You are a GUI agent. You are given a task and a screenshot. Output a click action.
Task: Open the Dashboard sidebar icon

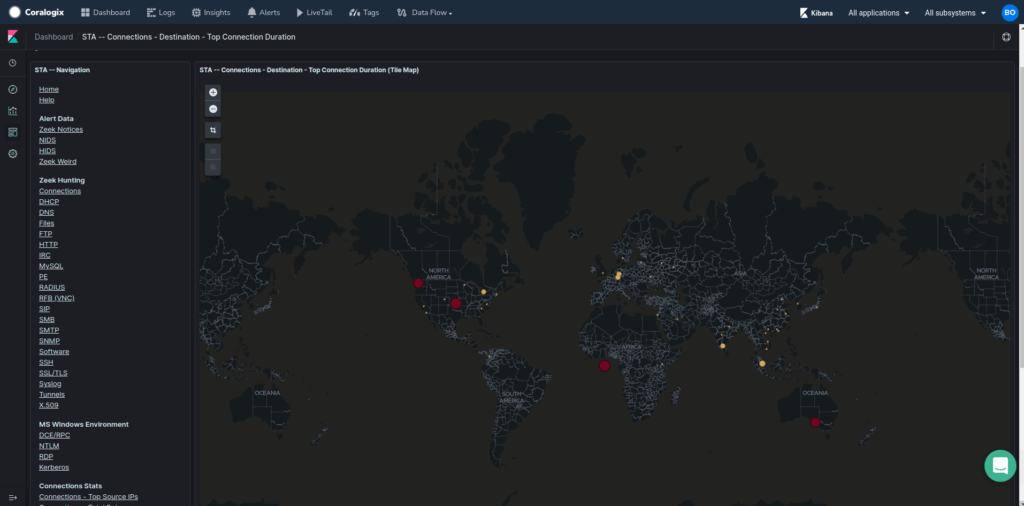point(12,133)
